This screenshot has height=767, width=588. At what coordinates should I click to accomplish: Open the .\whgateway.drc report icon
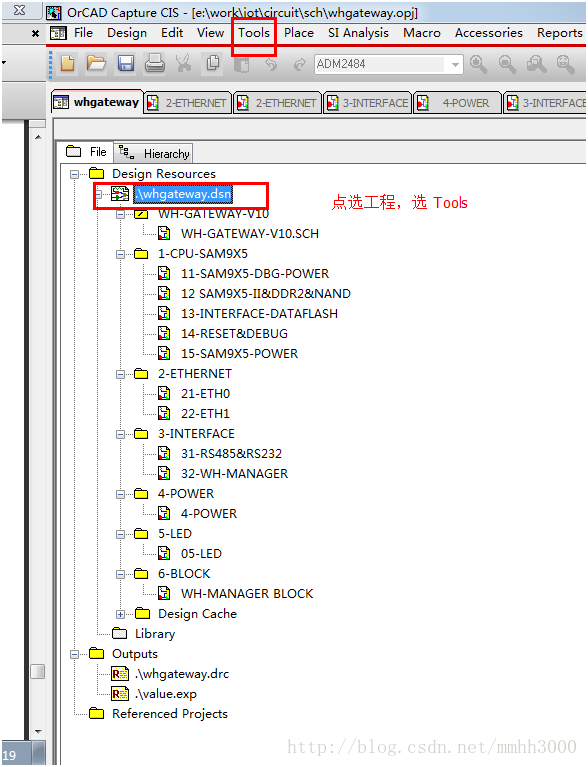120,674
